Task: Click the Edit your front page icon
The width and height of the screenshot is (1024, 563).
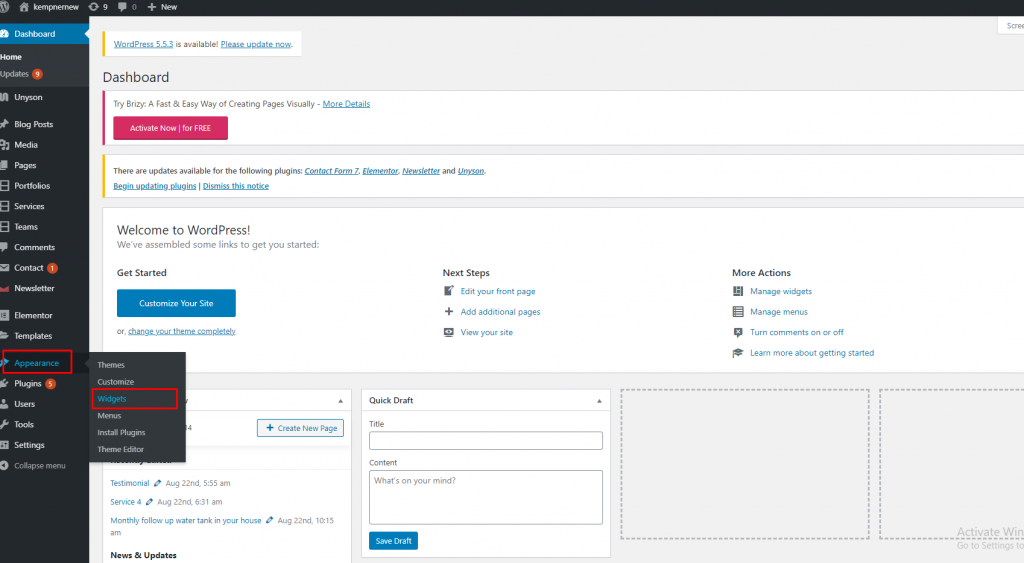Action: click(x=449, y=291)
